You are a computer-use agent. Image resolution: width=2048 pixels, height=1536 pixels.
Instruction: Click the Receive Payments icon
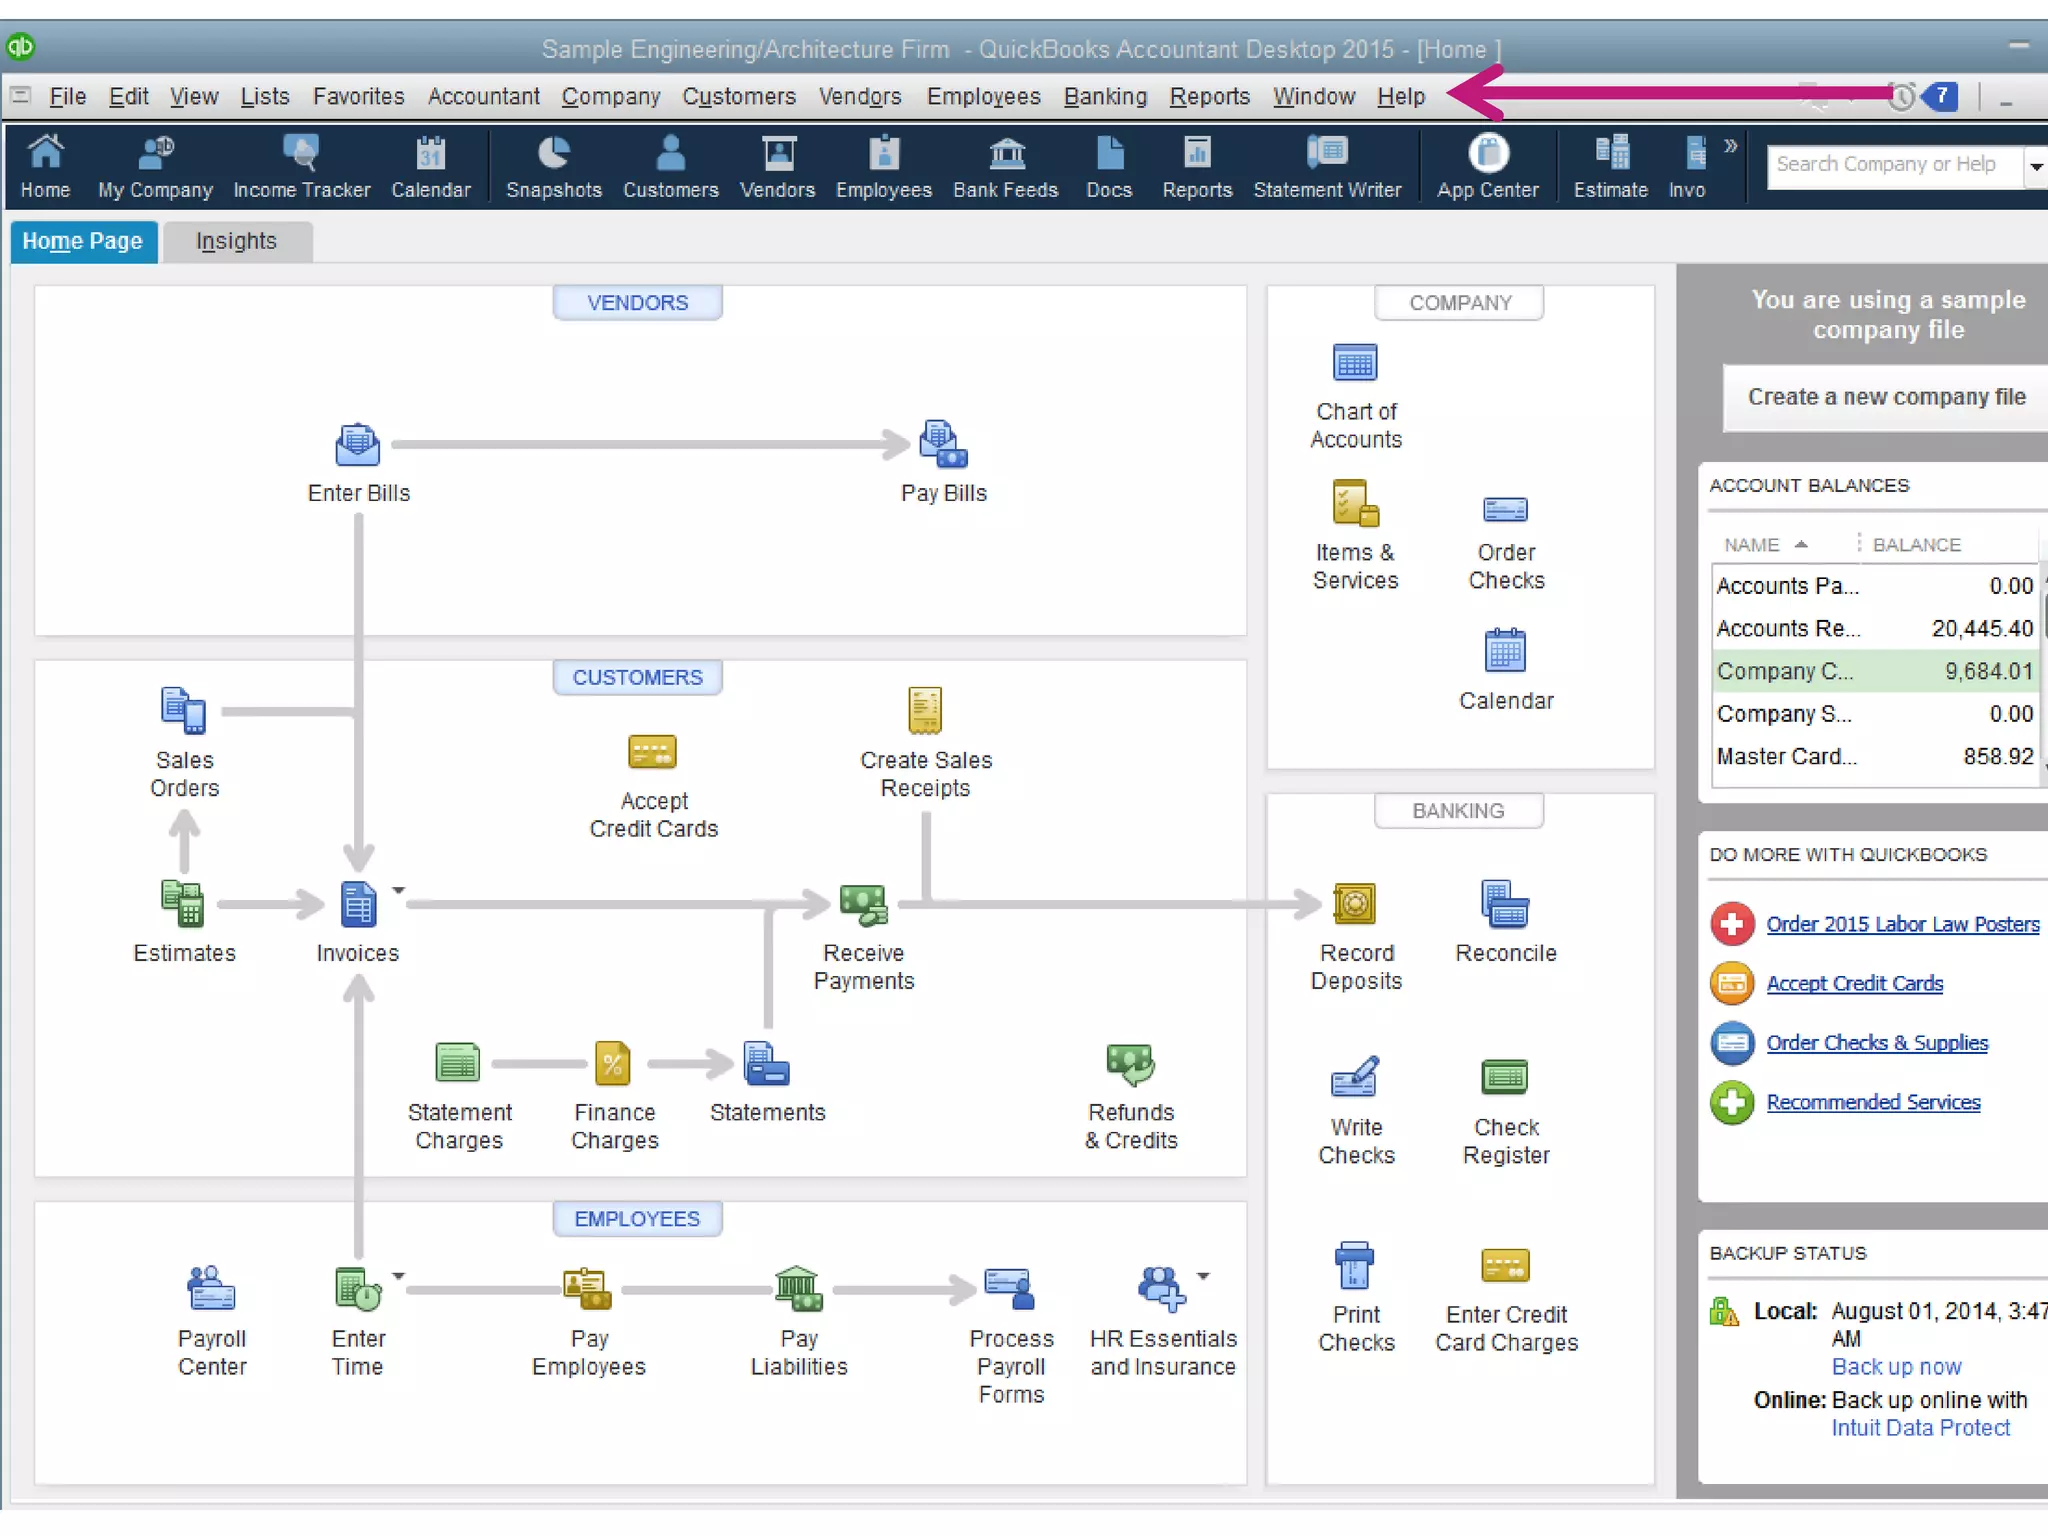(863, 905)
